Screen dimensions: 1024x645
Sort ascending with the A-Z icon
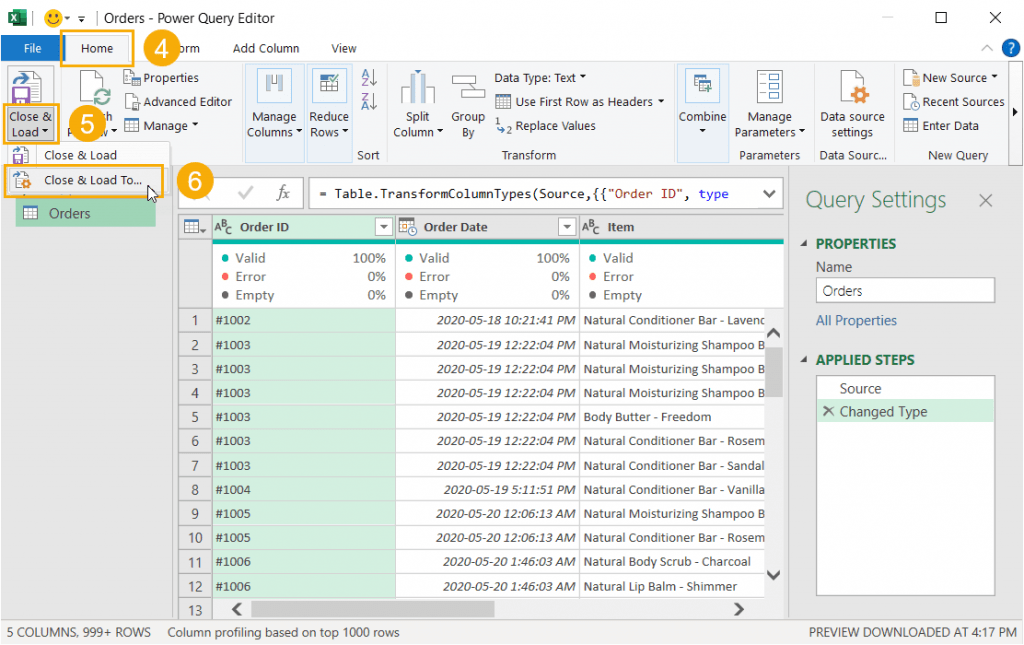coord(369,77)
